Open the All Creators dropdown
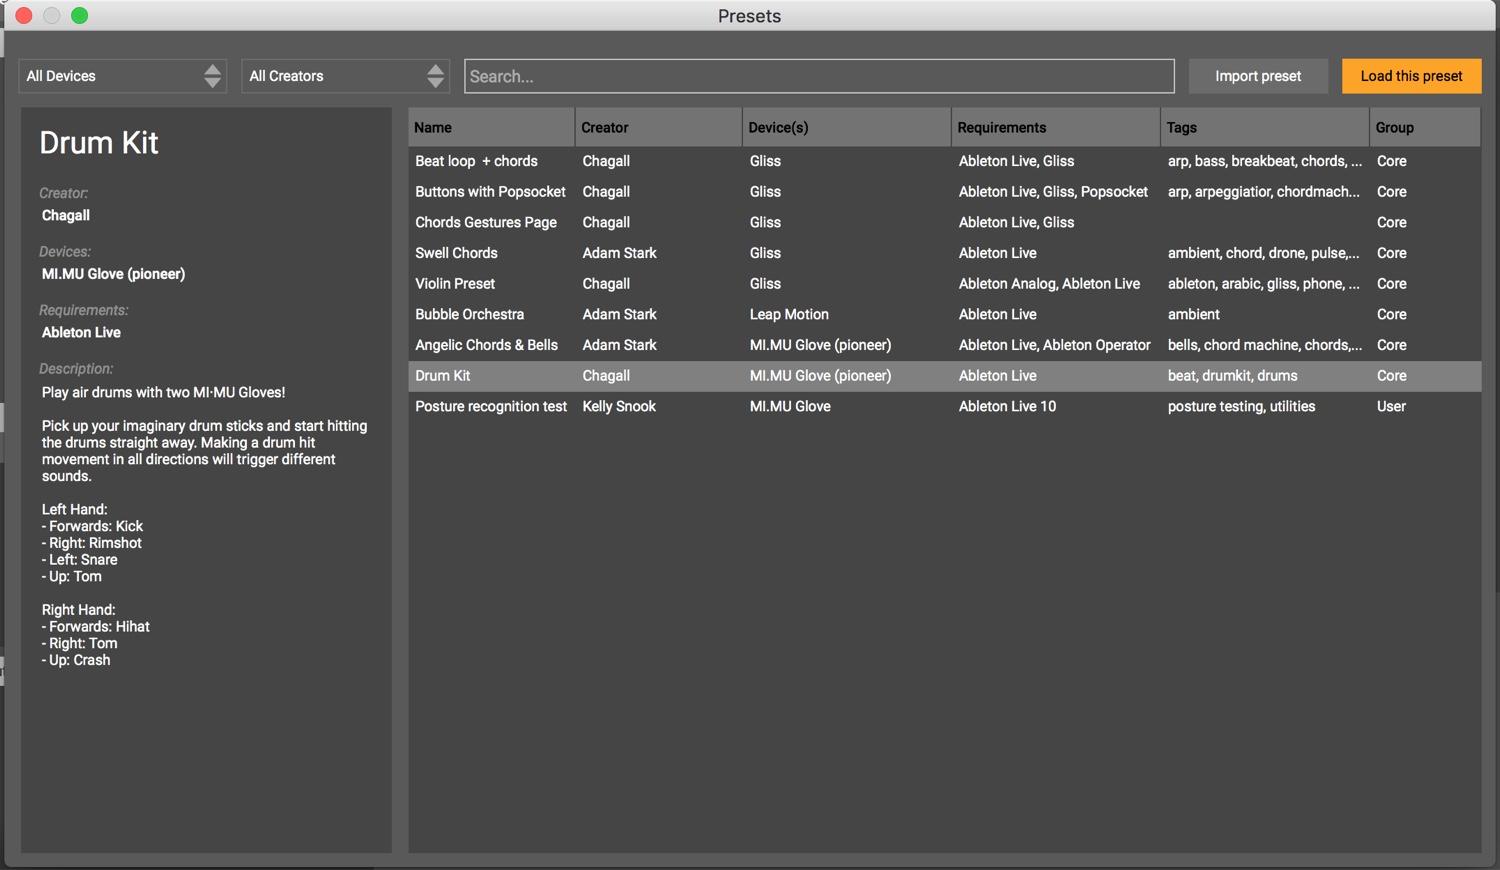 click(x=345, y=76)
